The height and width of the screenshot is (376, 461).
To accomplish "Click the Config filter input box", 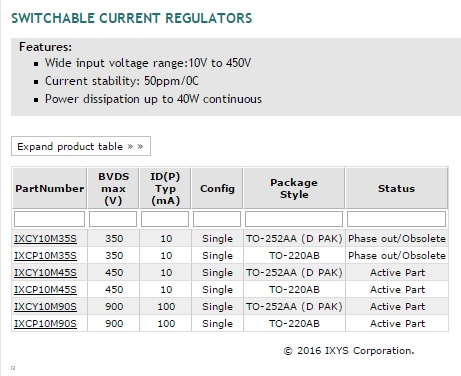I will tap(217, 219).
